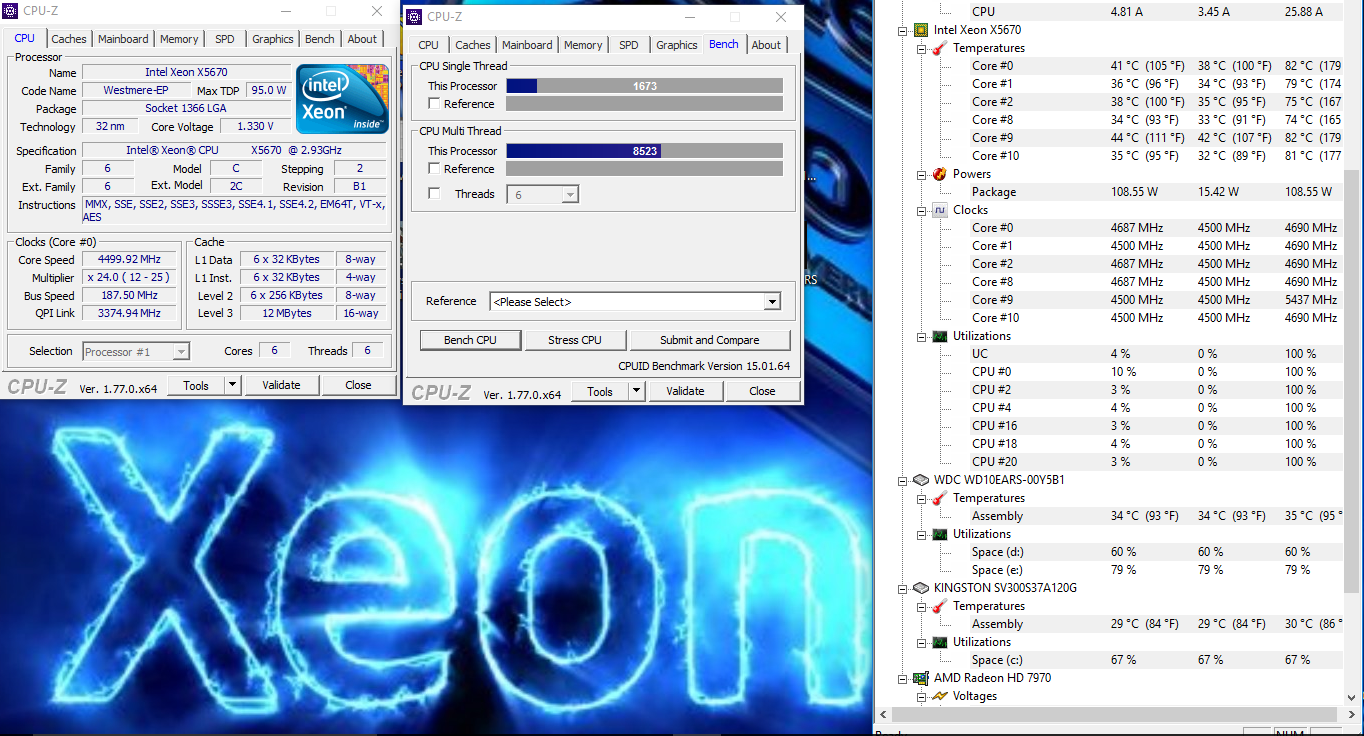Click the Utilizations icon under WDC WD10EARS-00Y5B1

tap(939, 534)
